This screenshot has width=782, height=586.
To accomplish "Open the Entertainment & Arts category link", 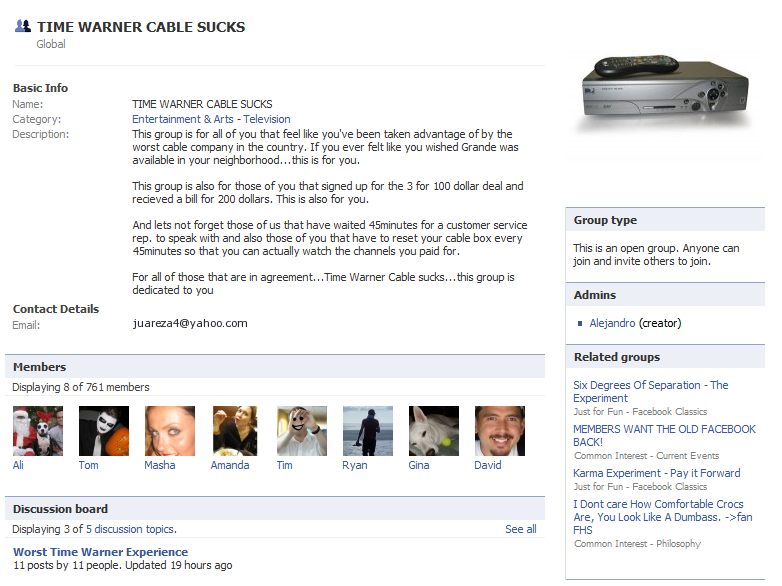I will [x=183, y=119].
